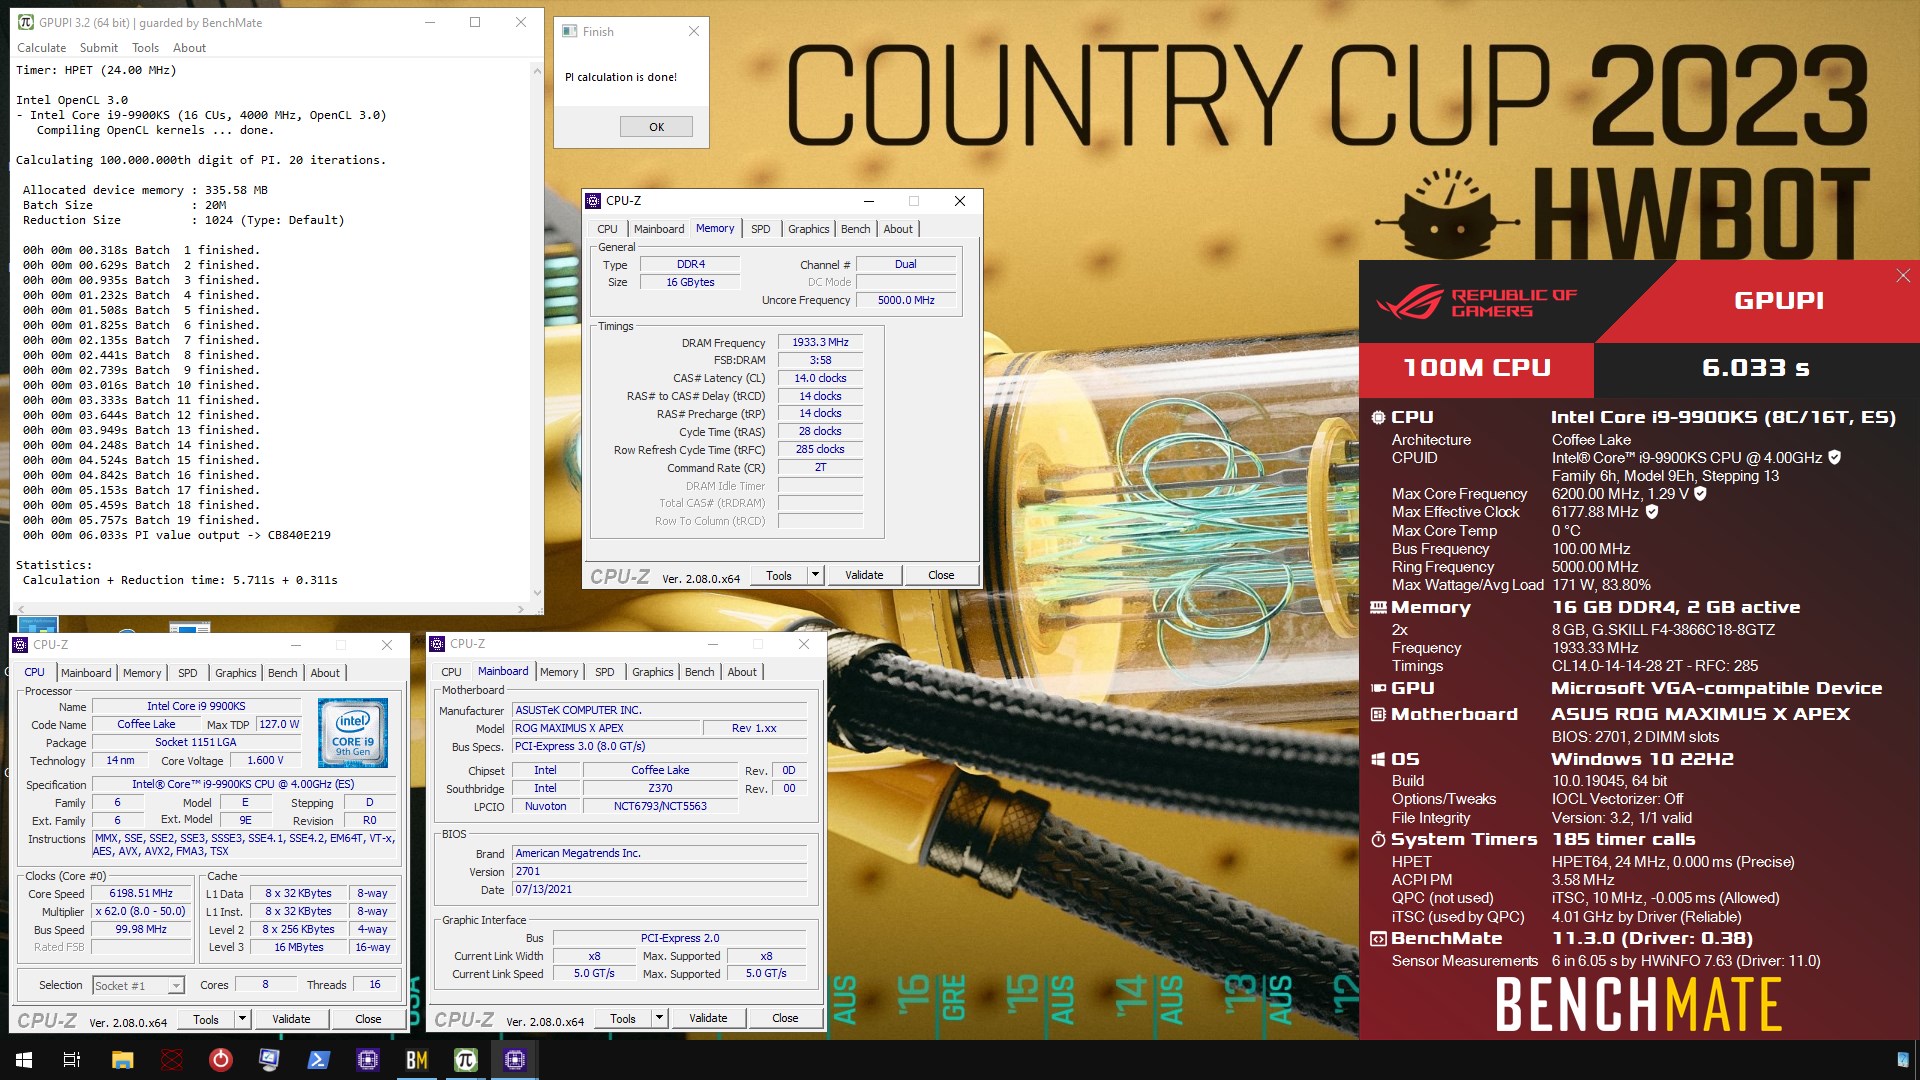Click the Multiplier field x 62.0 (8.0 - 50.0)
Screen dimensions: 1920x1080
click(141, 912)
